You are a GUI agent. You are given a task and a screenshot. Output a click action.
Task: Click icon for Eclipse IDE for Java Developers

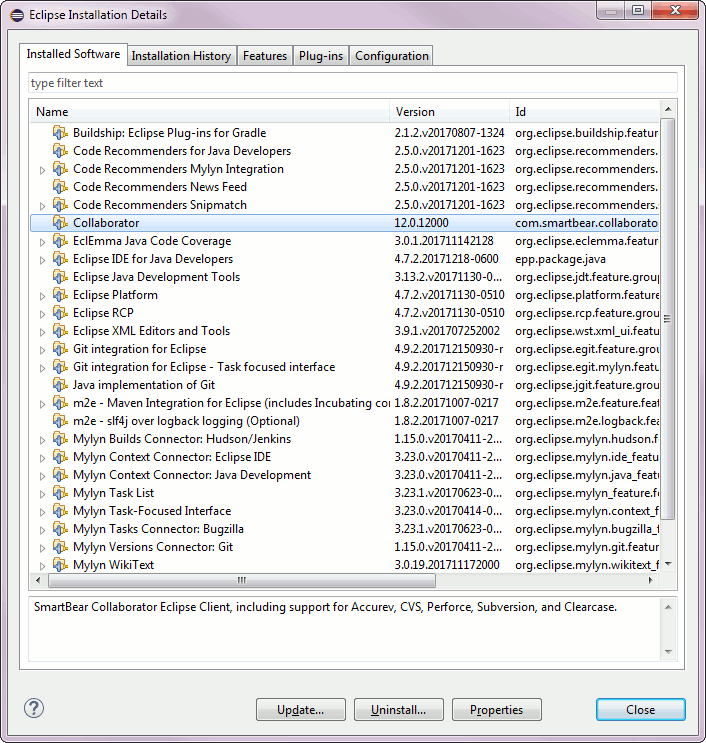coord(60,259)
